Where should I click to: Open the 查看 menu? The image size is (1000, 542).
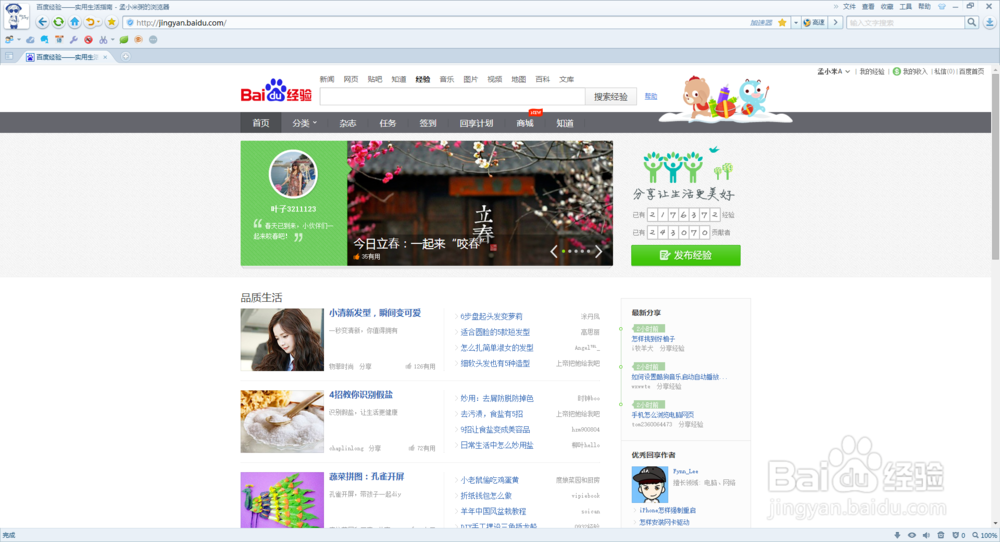(x=868, y=6)
